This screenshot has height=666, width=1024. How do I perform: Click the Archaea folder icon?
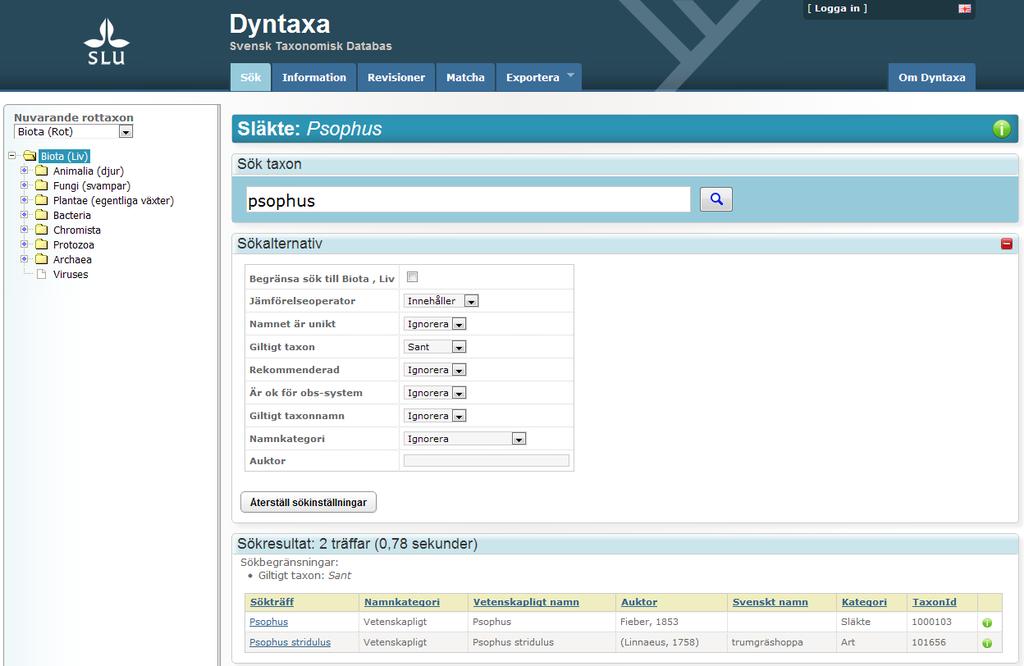[42, 259]
